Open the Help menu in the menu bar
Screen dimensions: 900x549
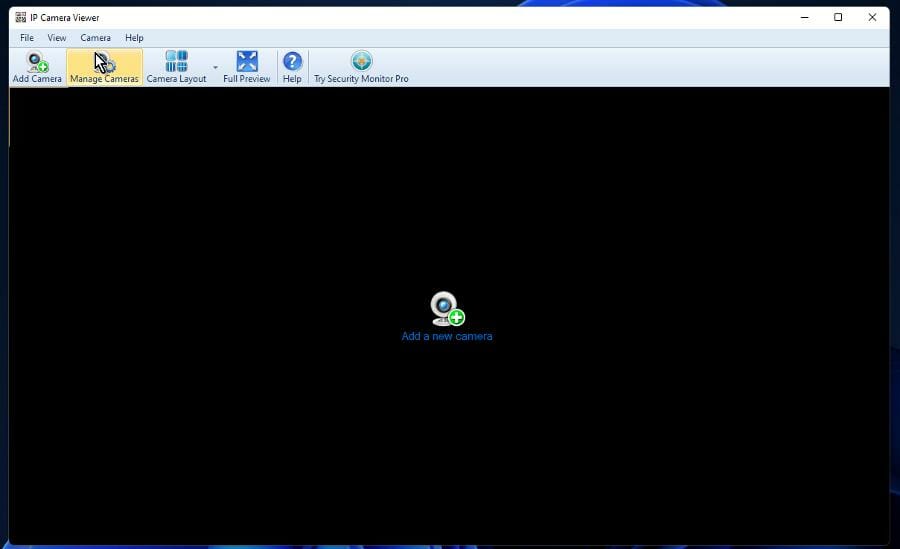tap(134, 38)
